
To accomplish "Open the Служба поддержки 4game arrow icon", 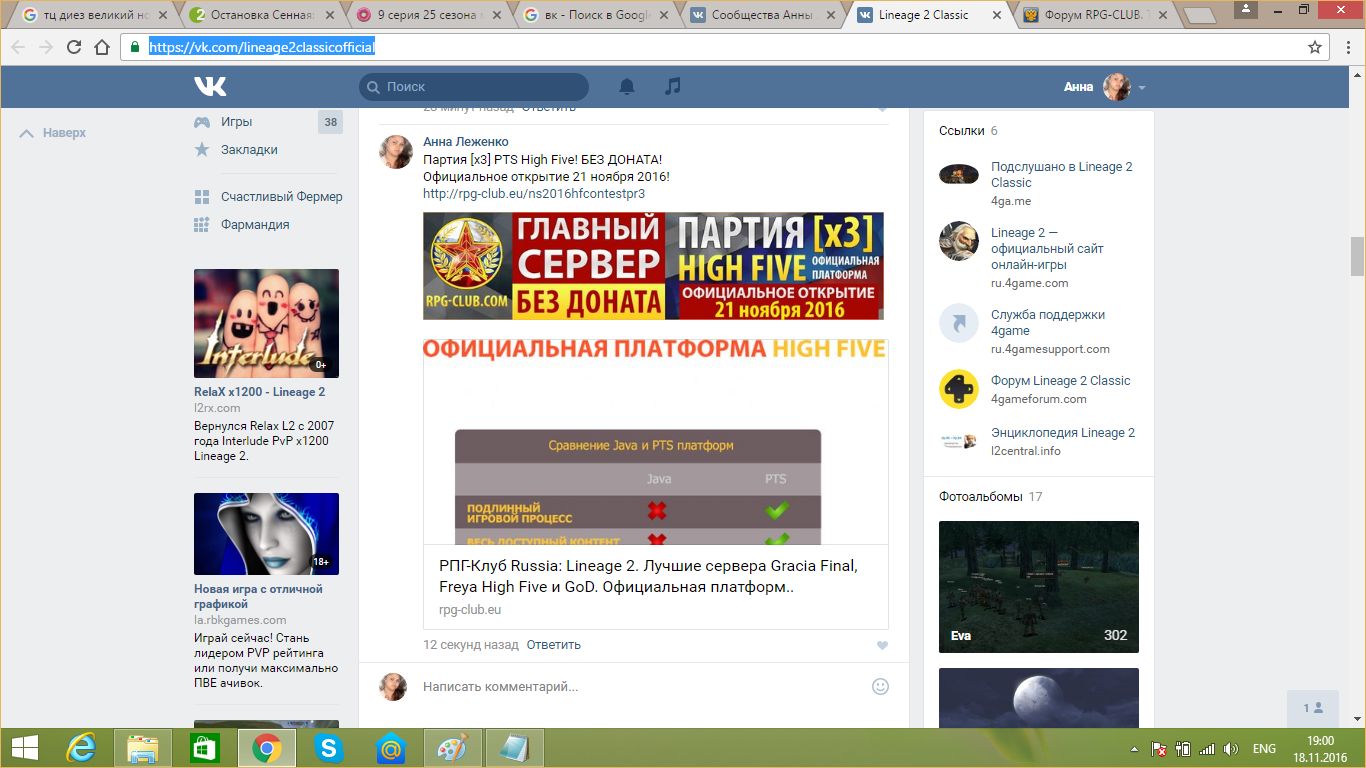I will [959, 324].
